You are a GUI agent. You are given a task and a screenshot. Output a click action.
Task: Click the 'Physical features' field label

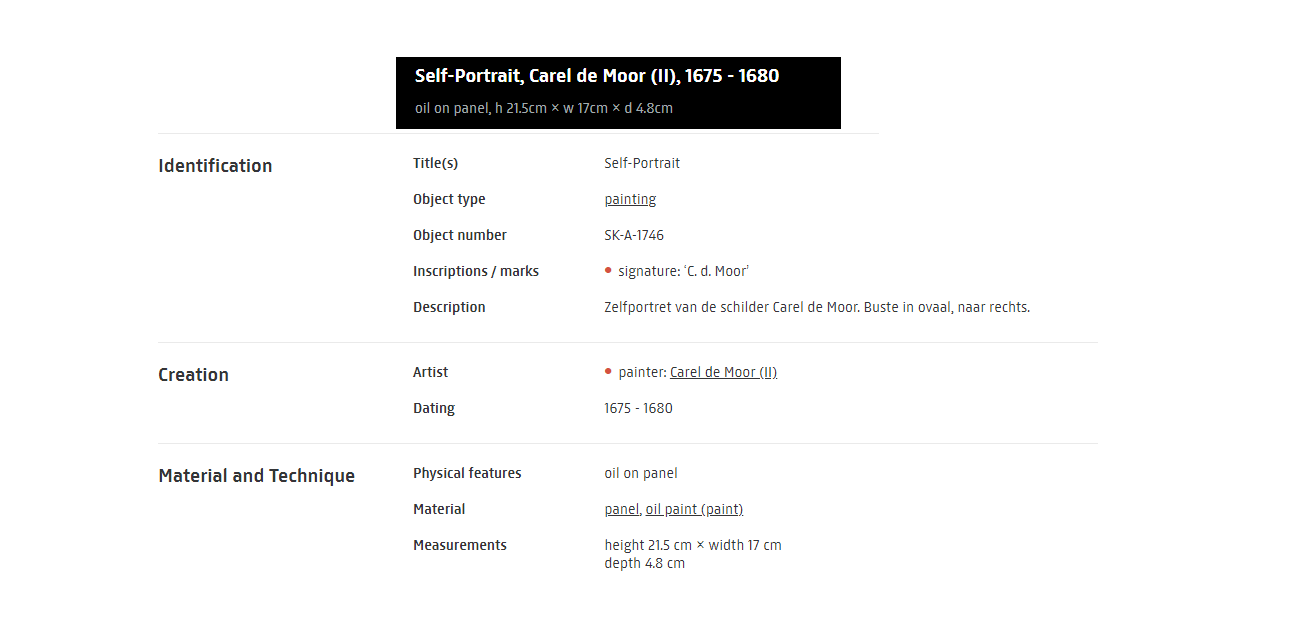(467, 473)
